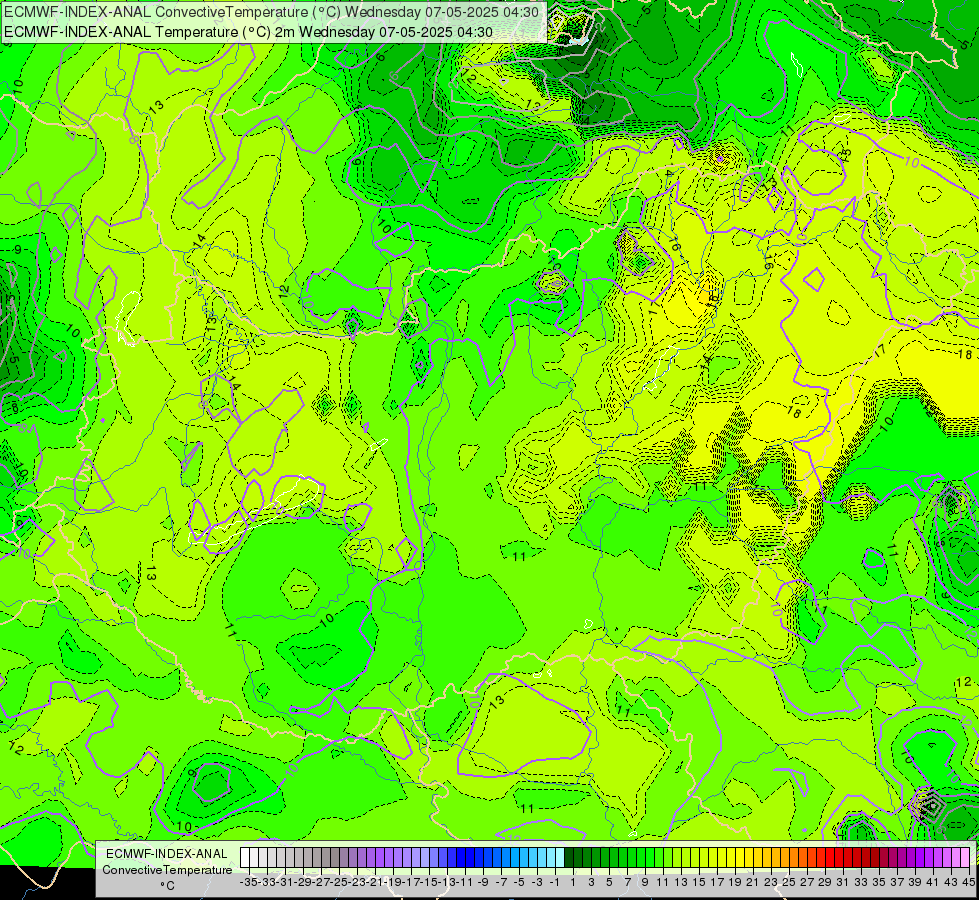Viewport: 979px width, 900px height.
Task: Click legend scale number 11
Action: pos(663,882)
